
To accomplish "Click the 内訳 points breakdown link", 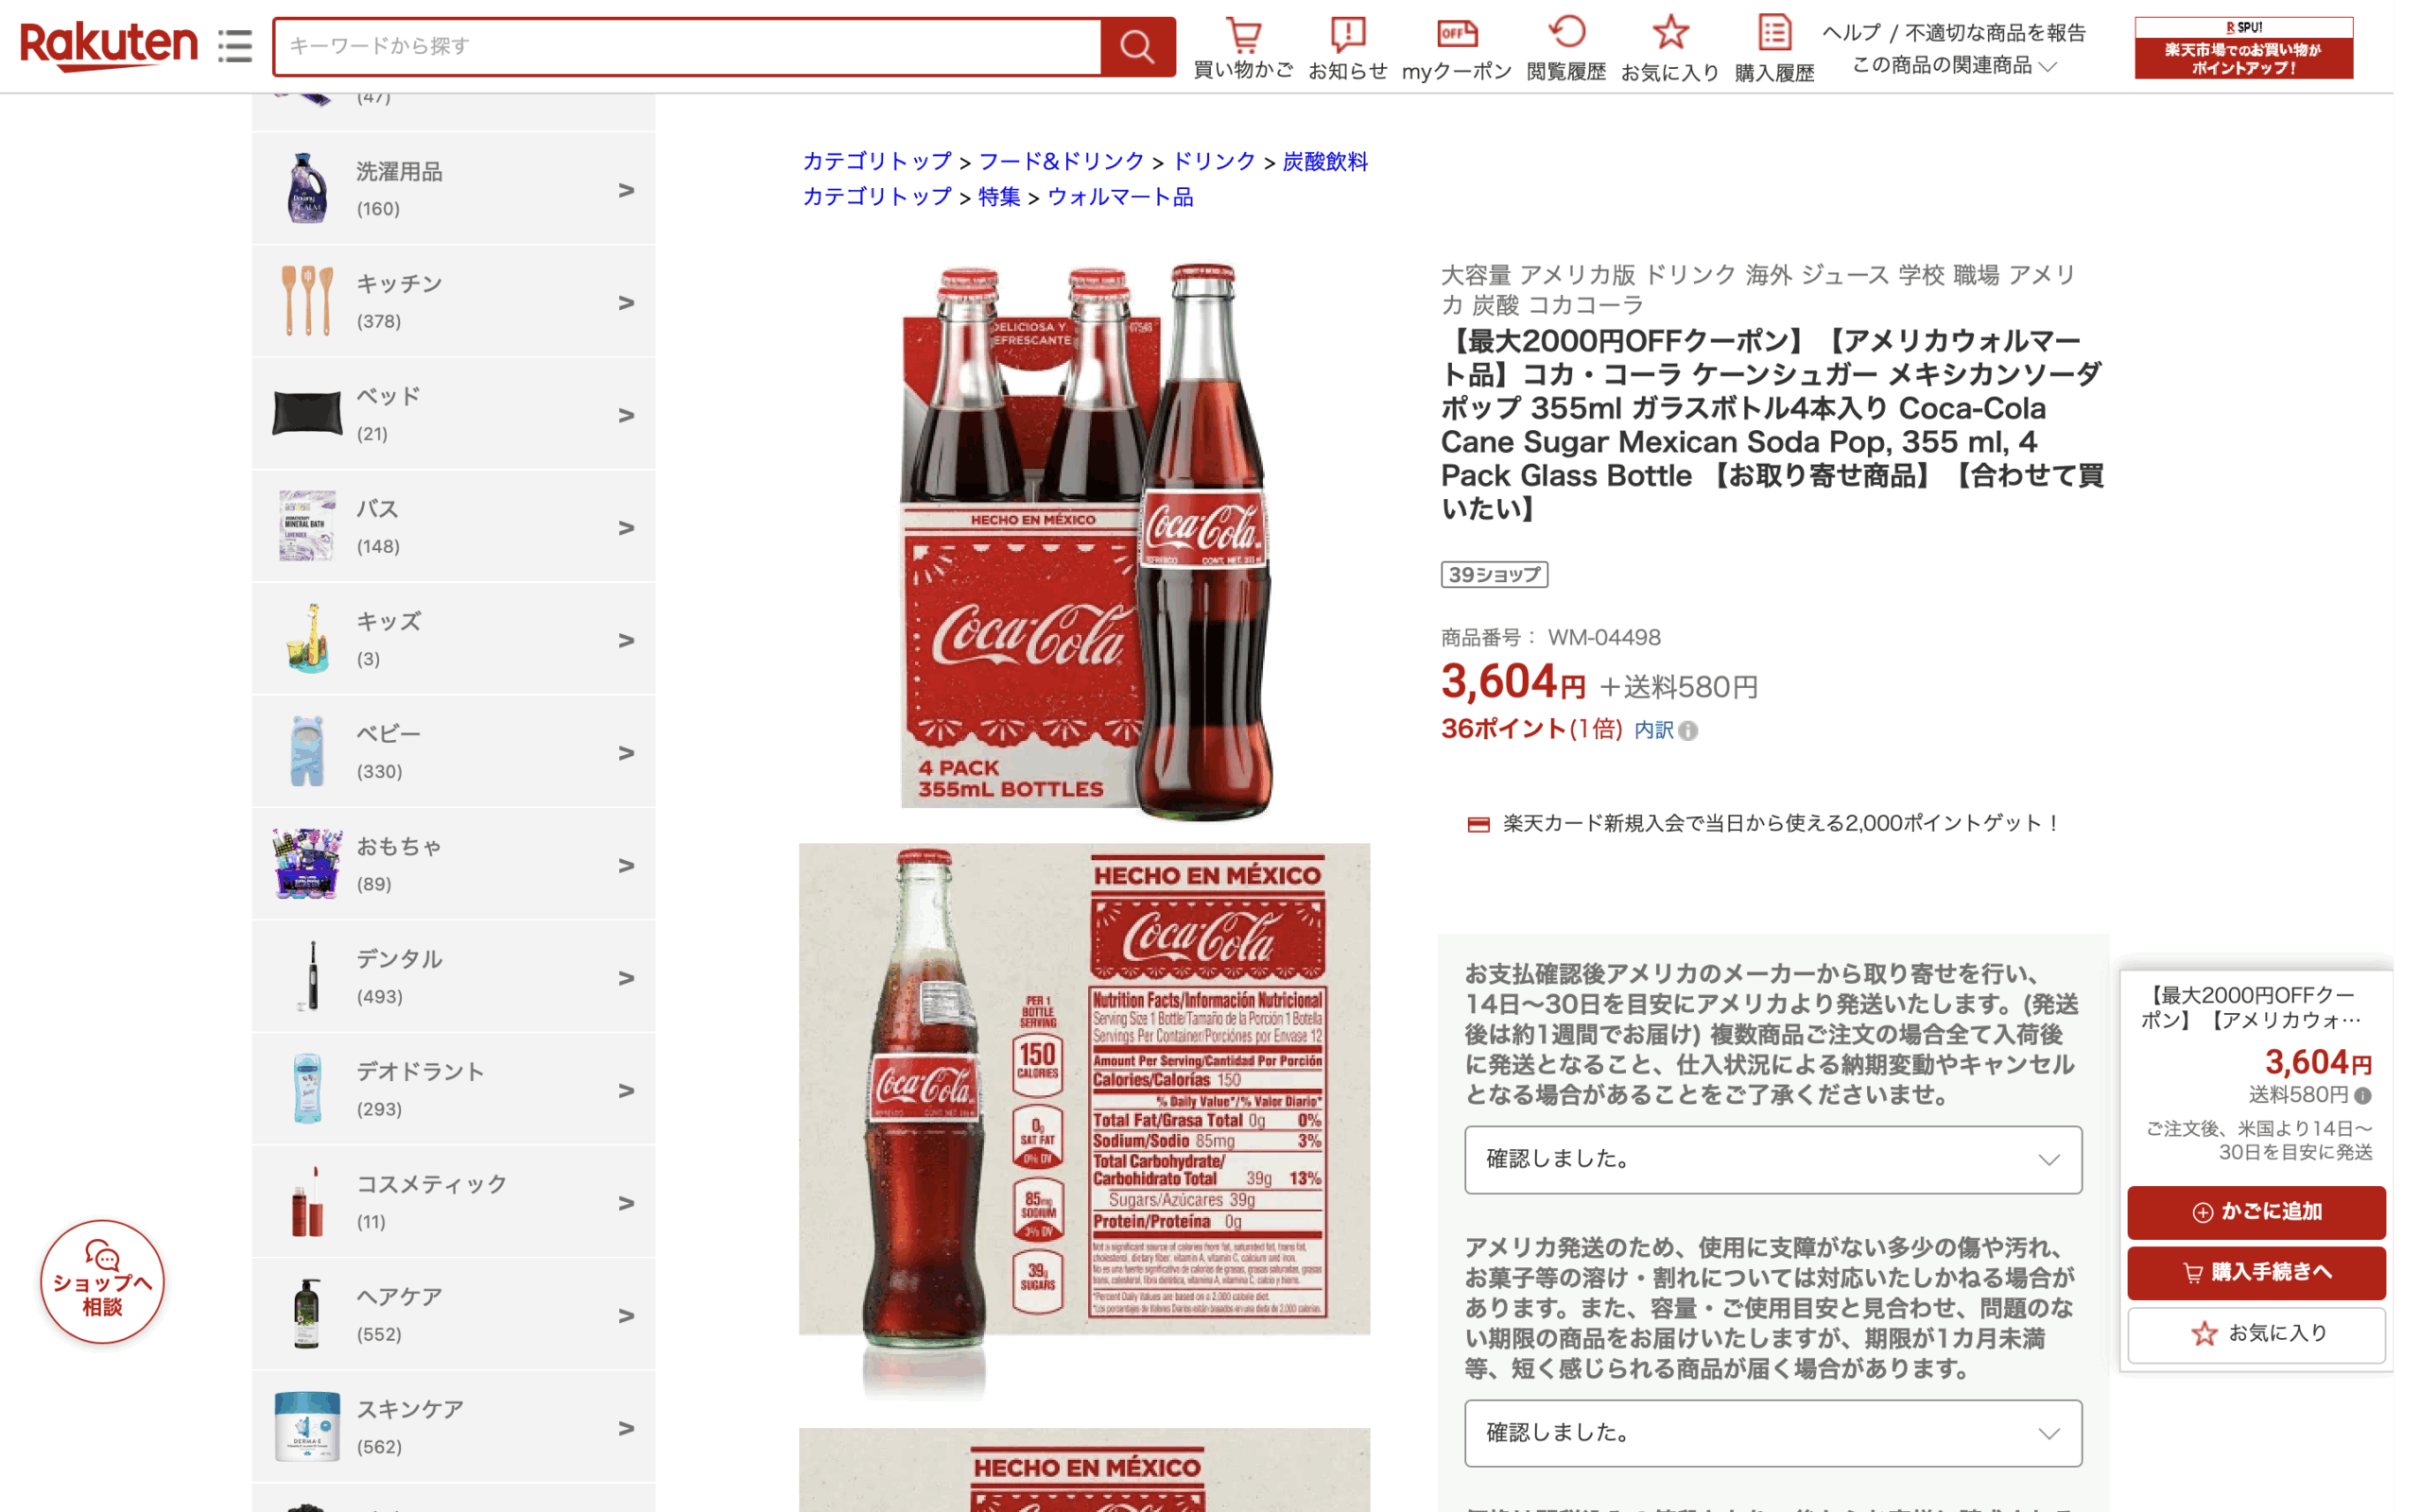I will [x=1653, y=730].
